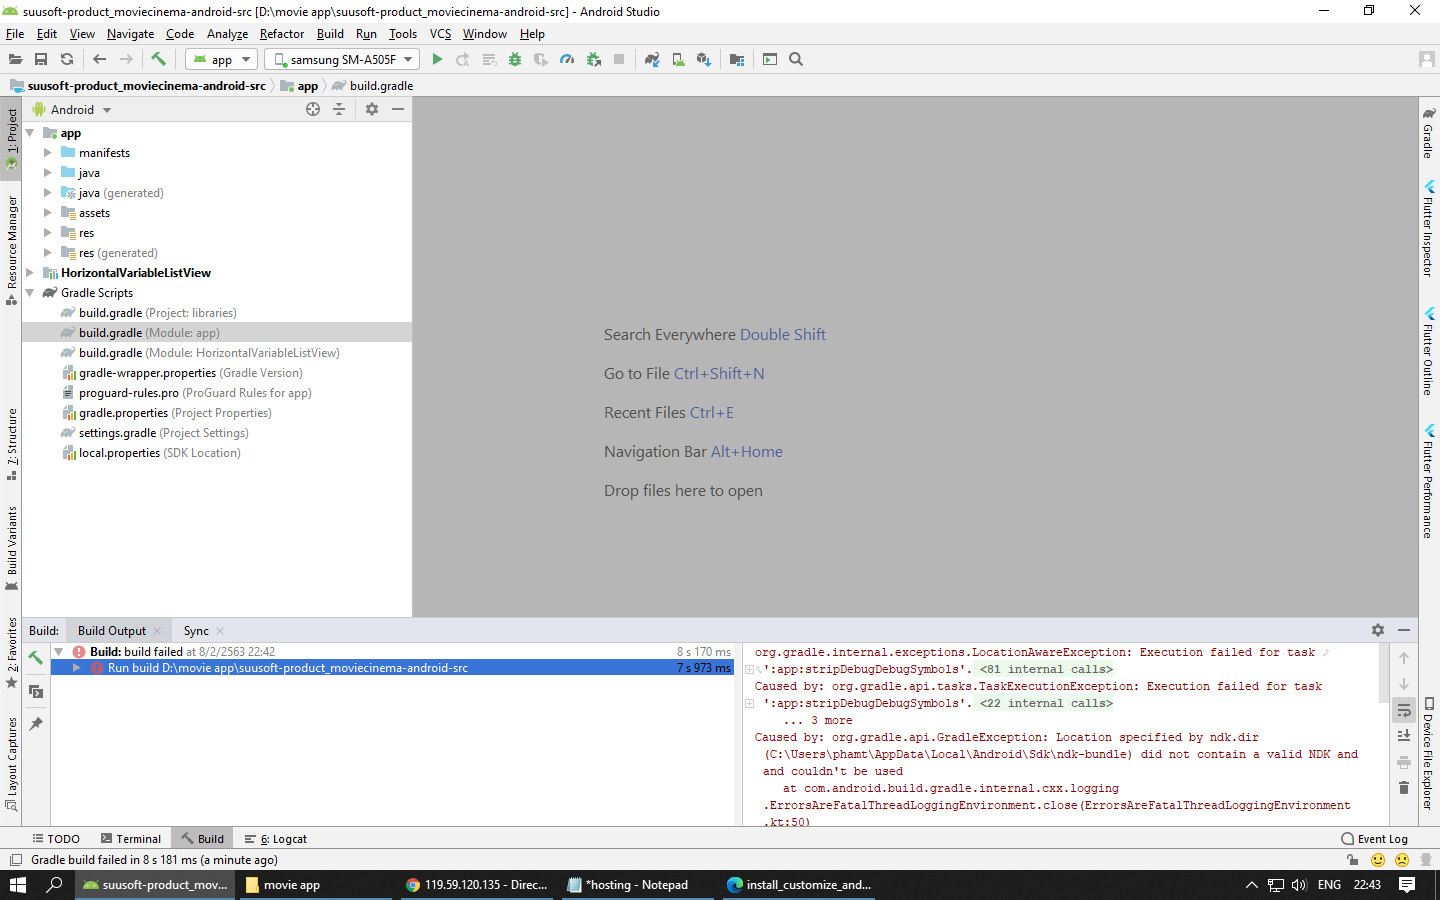Open the VCS menu
The width and height of the screenshot is (1440, 900).
[x=440, y=34]
